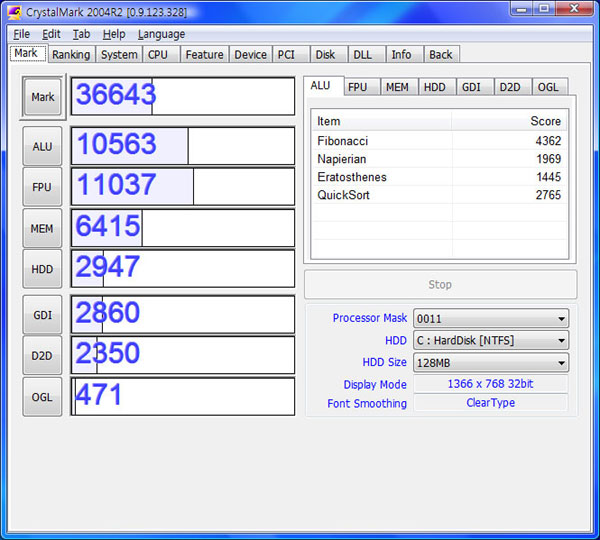600x540 pixels.
Task: Click the GDI score 2860 bar
Action: (x=183, y=315)
